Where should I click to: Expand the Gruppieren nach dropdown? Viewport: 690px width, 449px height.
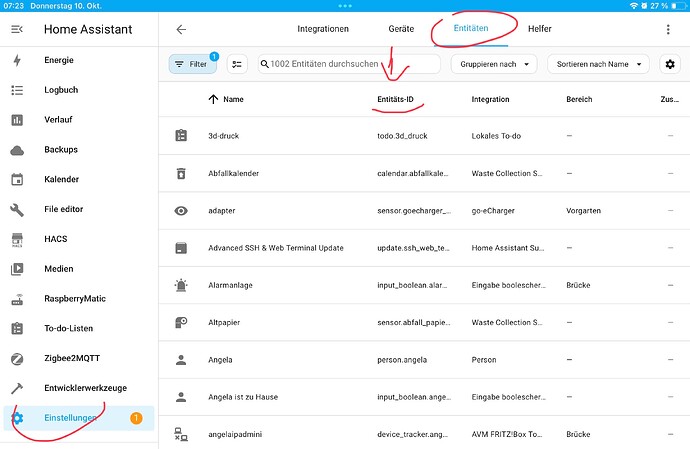click(494, 64)
